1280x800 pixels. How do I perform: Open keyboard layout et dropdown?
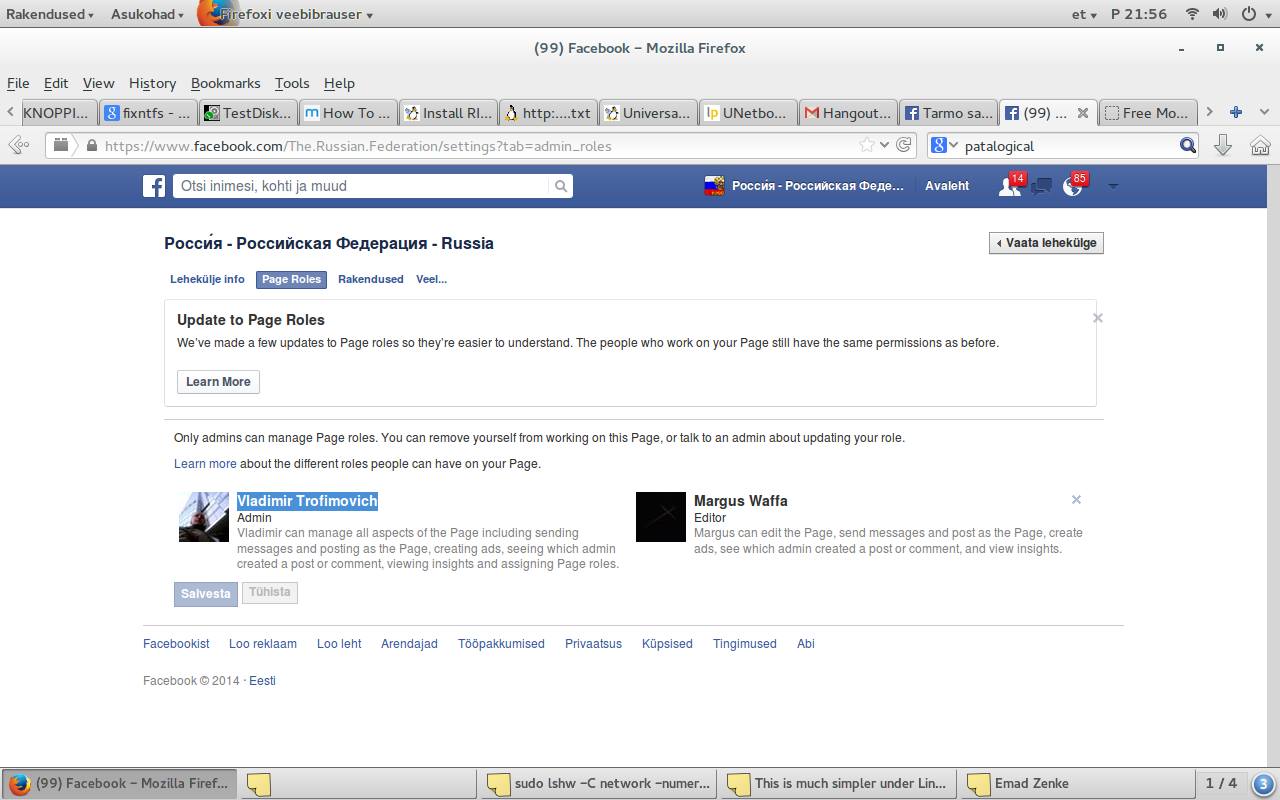click(1084, 14)
